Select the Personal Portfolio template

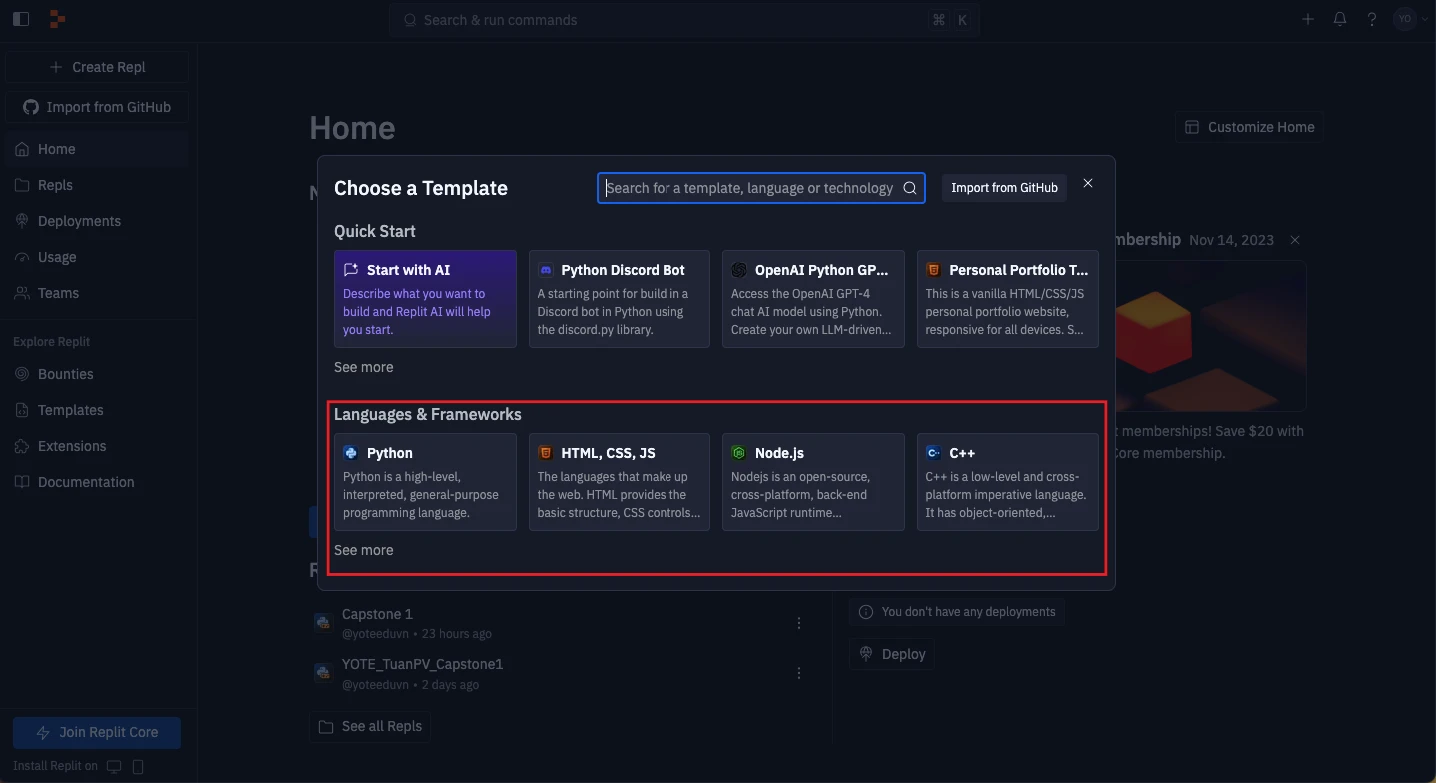pos(1008,299)
